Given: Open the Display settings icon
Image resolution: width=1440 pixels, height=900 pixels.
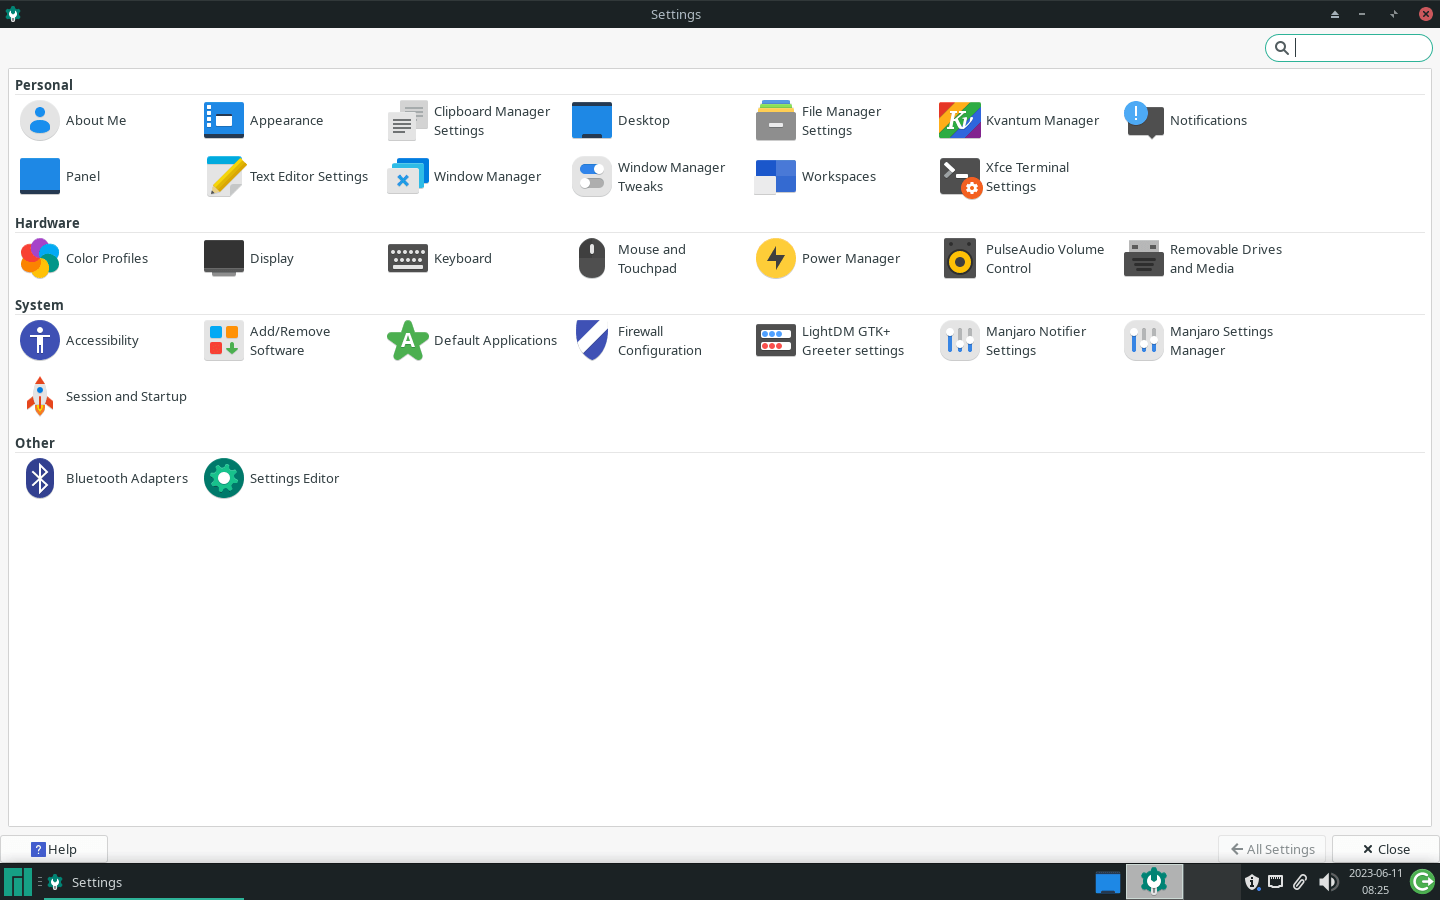Looking at the screenshot, I should point(224,259).
